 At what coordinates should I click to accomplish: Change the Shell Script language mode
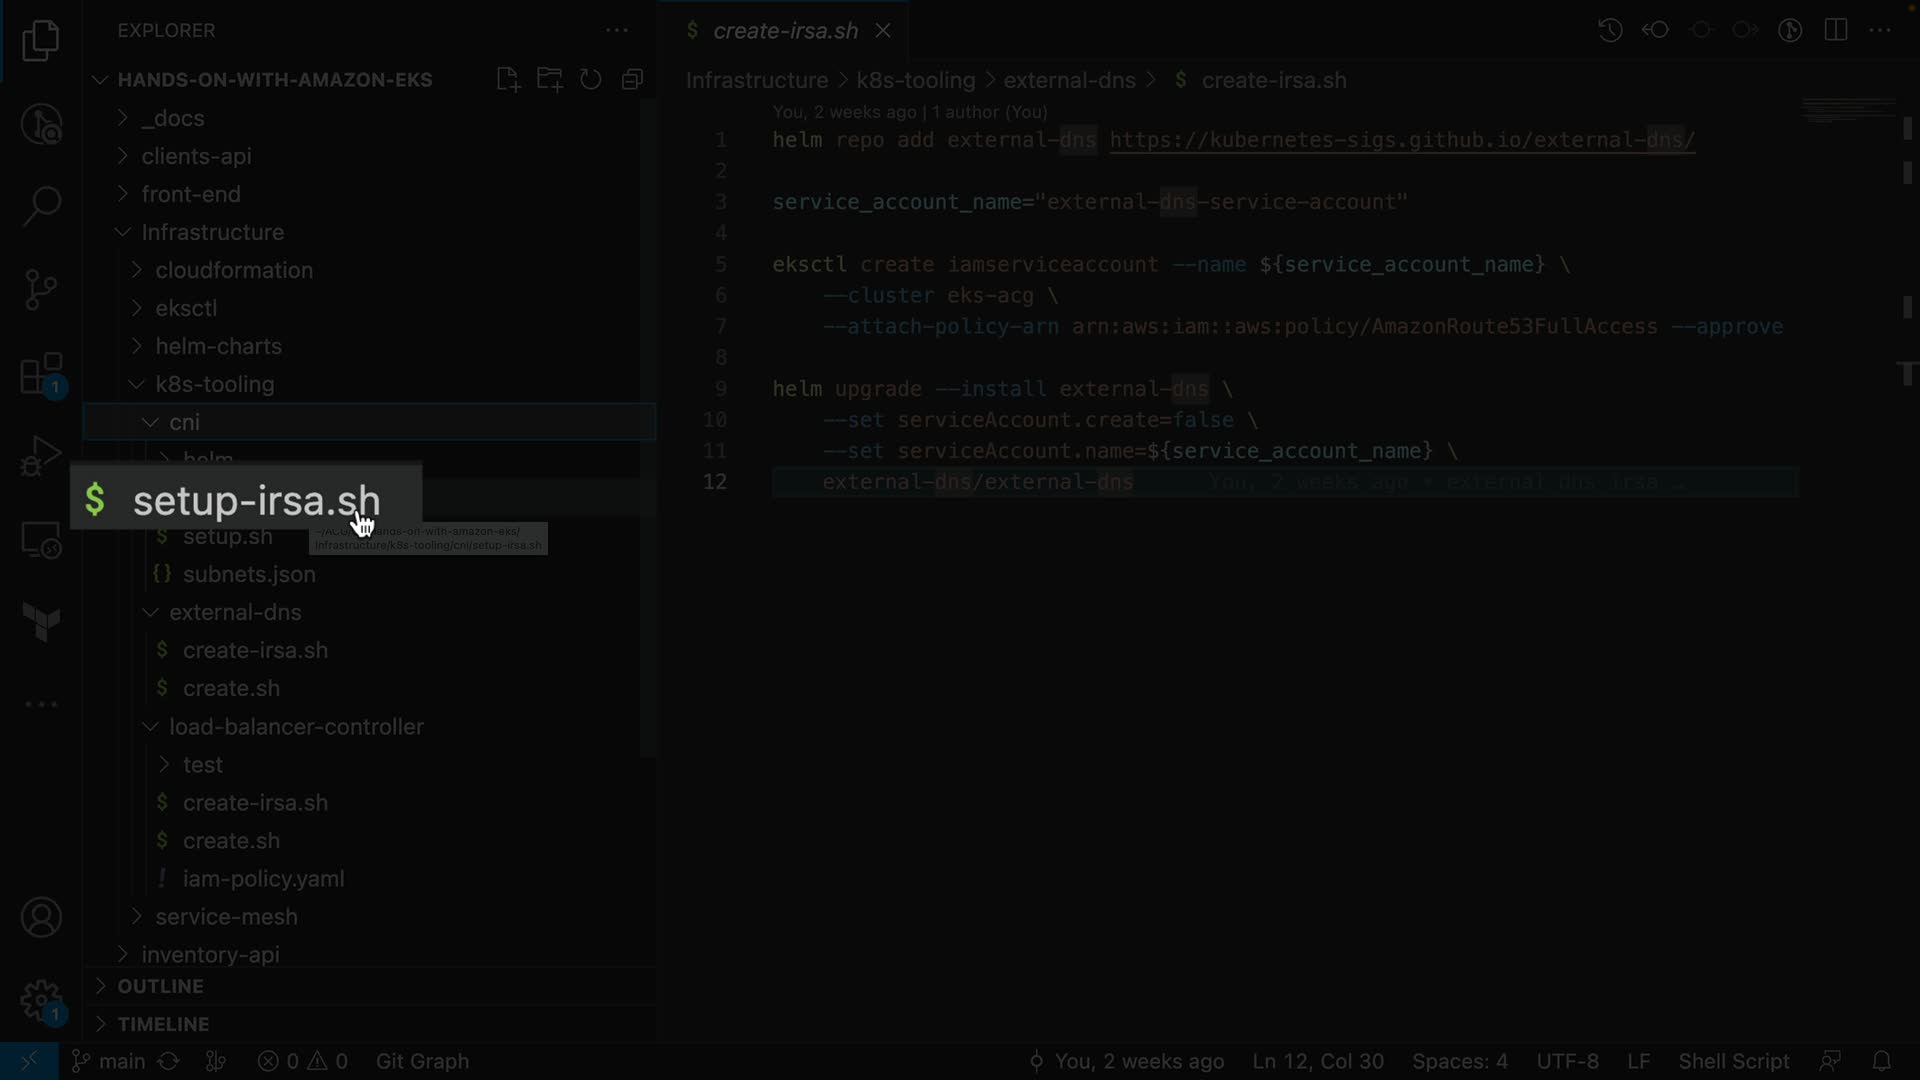1733,1061
